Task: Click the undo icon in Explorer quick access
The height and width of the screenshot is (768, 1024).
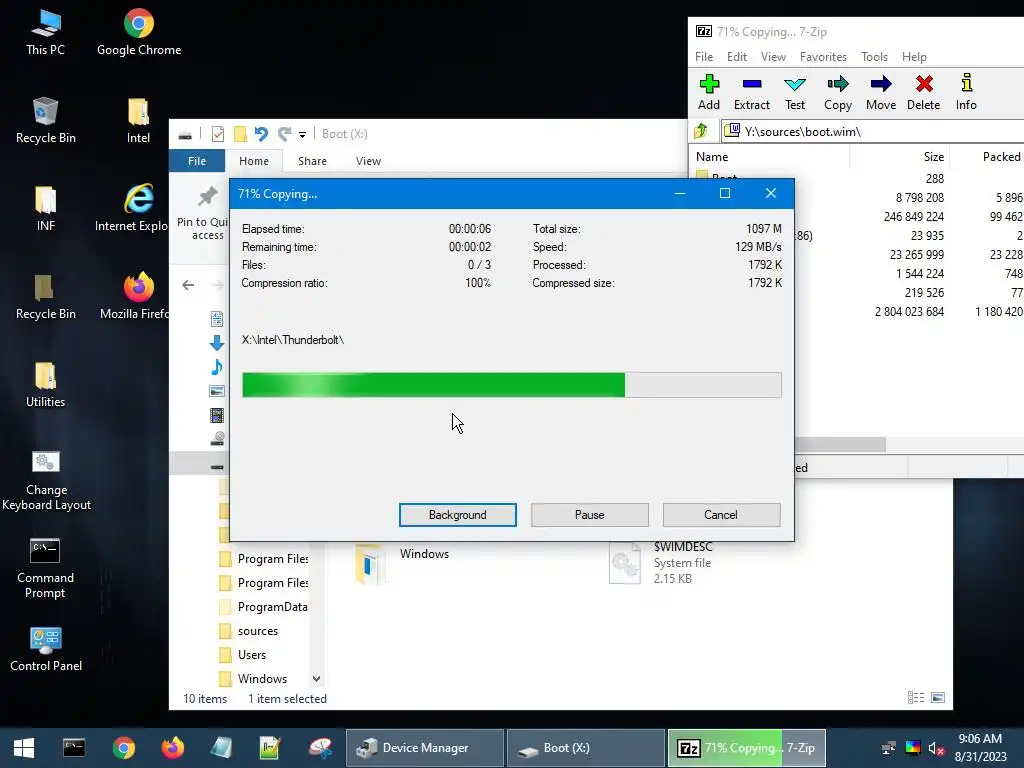Action: point(261,134)
